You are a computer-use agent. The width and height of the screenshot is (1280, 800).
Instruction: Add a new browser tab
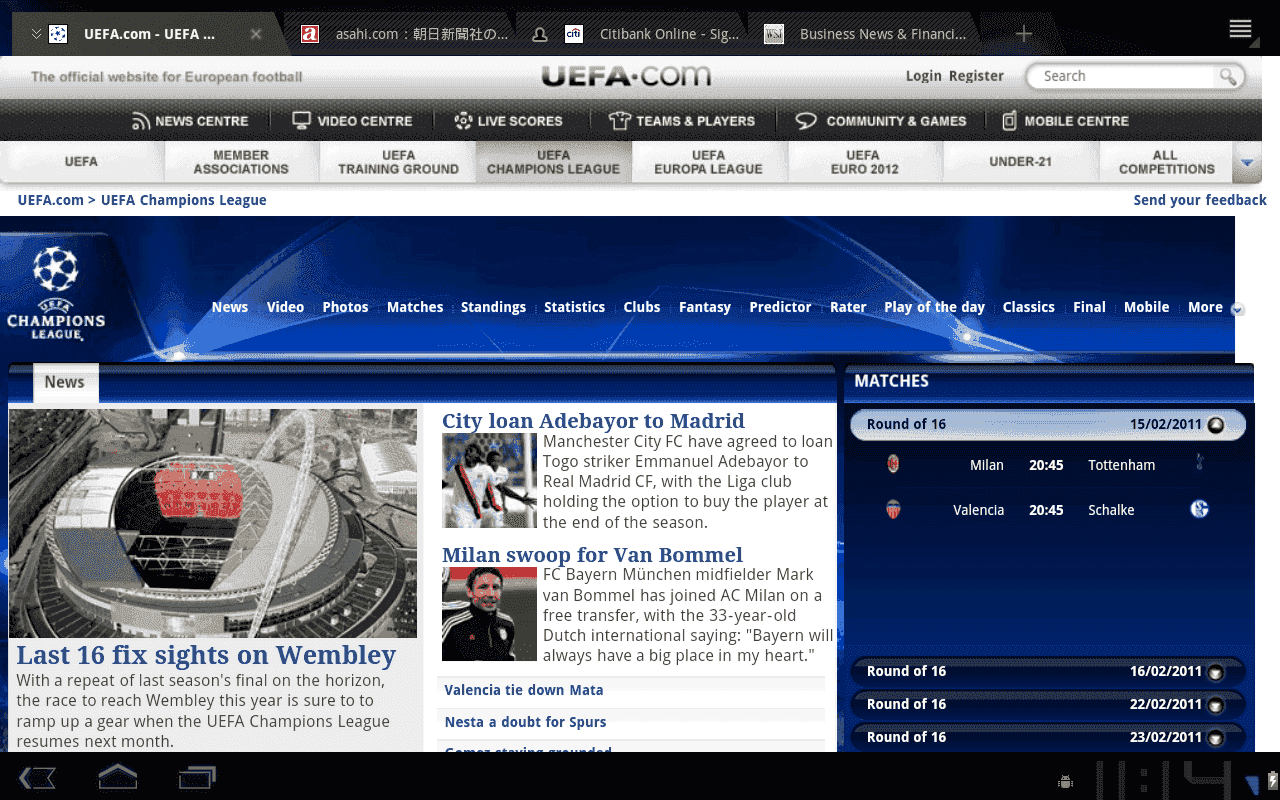pyautogui.click(x=1023, y=34)
